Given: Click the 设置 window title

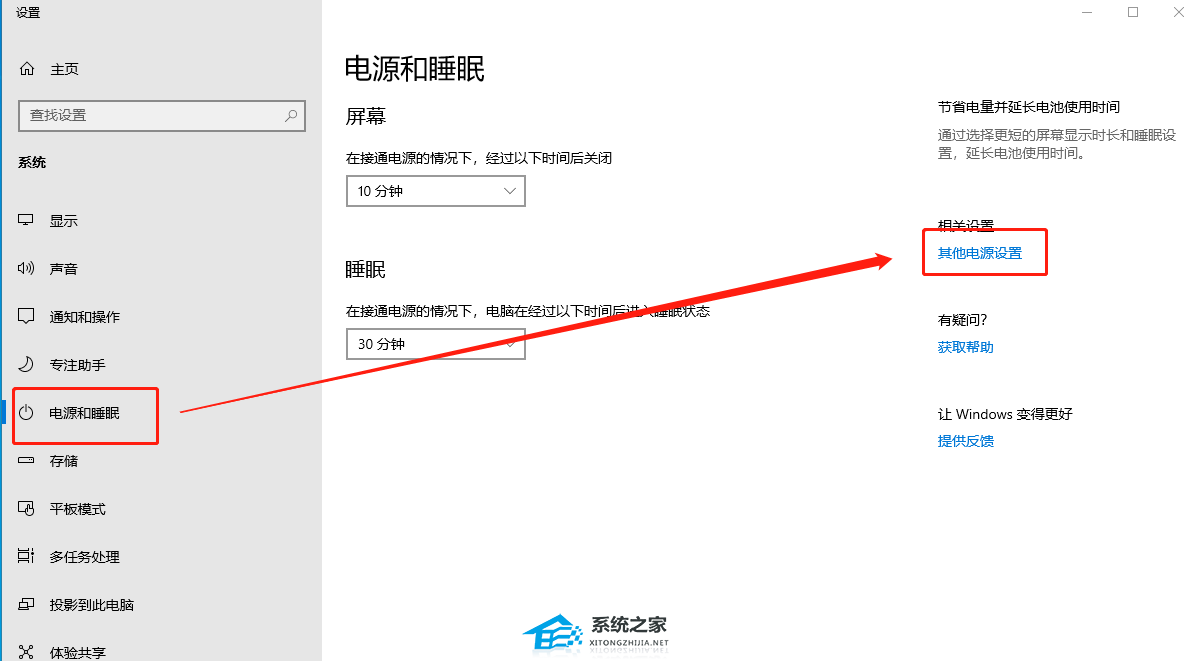Looking at the screenshot, I should [28, 12].
